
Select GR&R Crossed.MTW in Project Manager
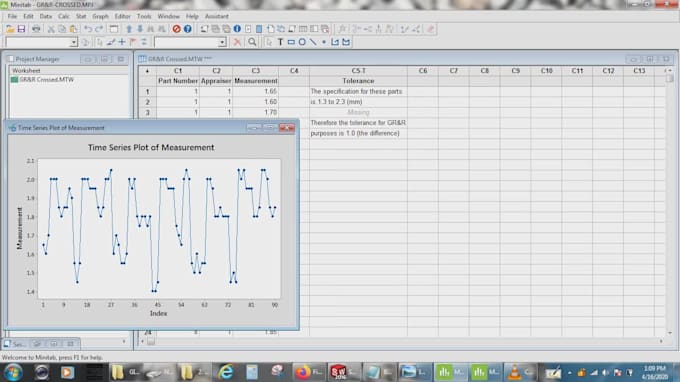point(46,80)
